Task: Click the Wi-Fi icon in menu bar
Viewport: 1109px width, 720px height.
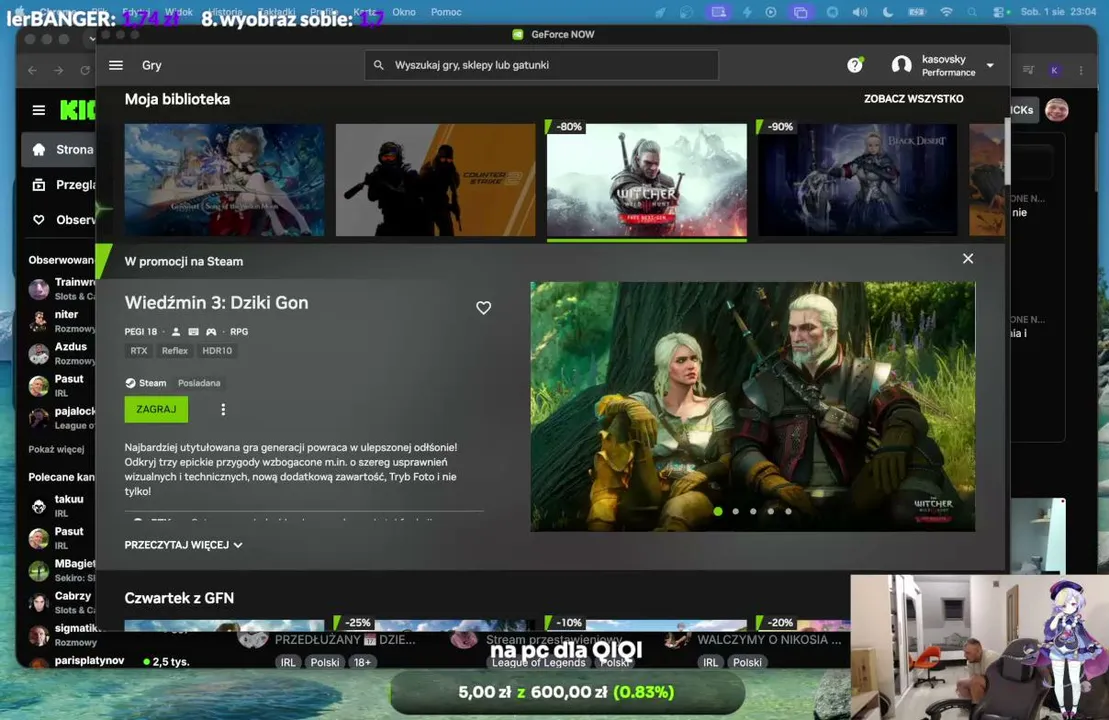Action: 946,12
